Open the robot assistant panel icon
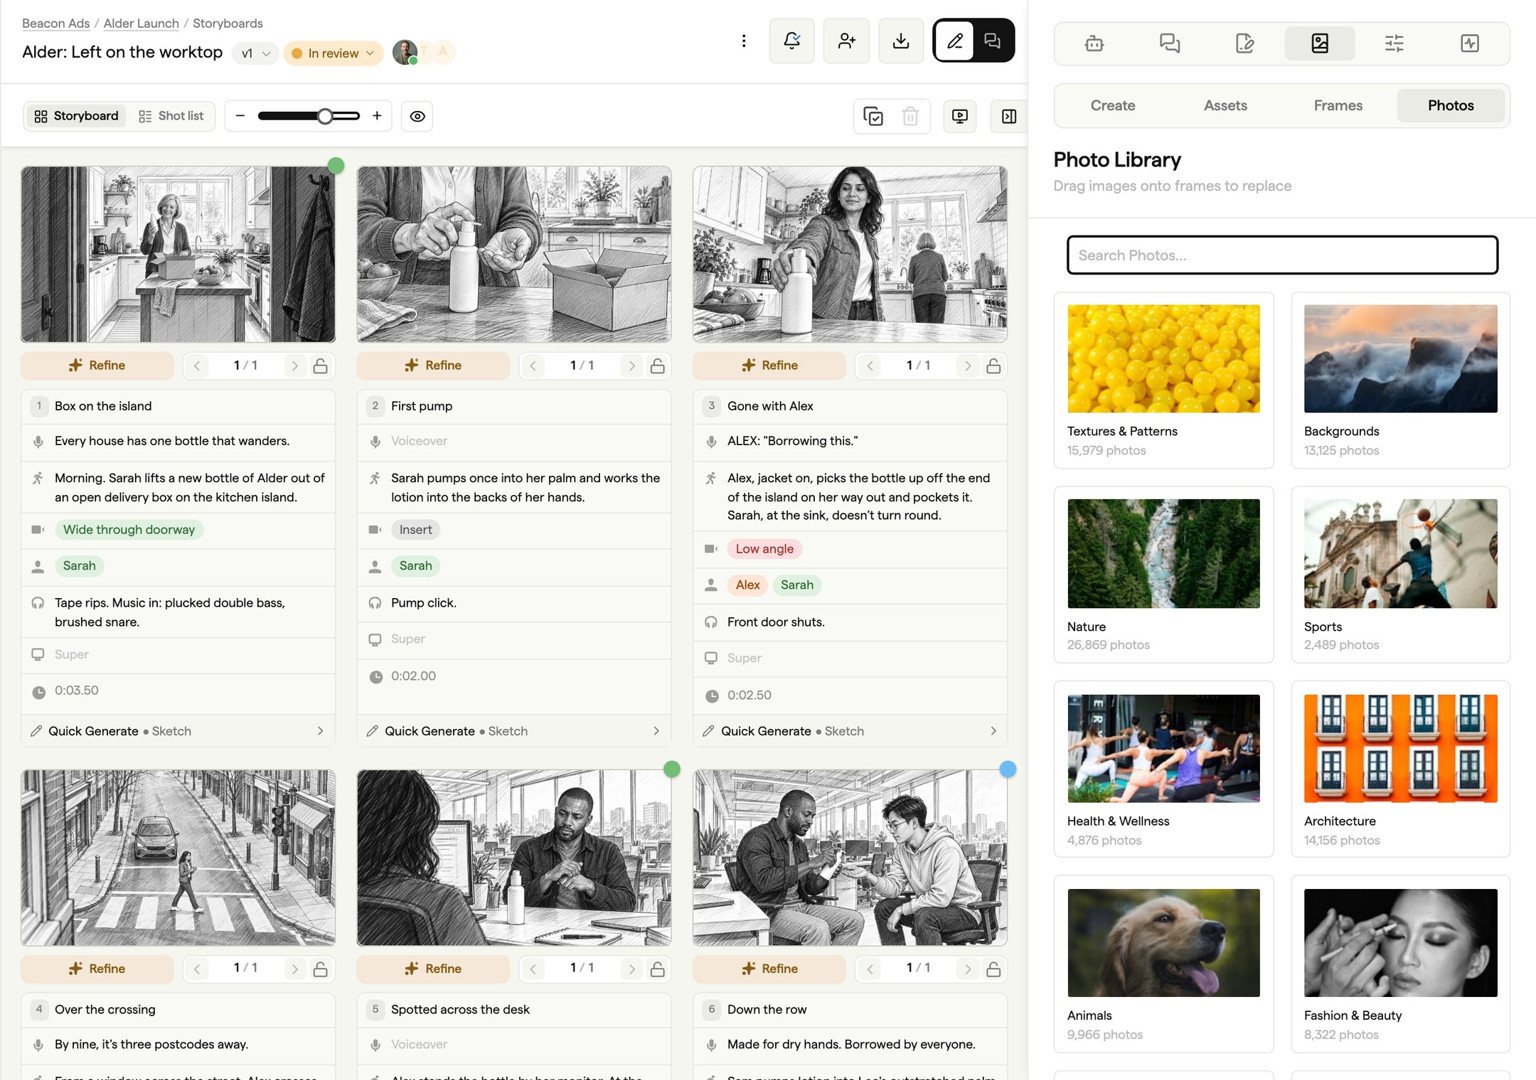 (1094, 43)
